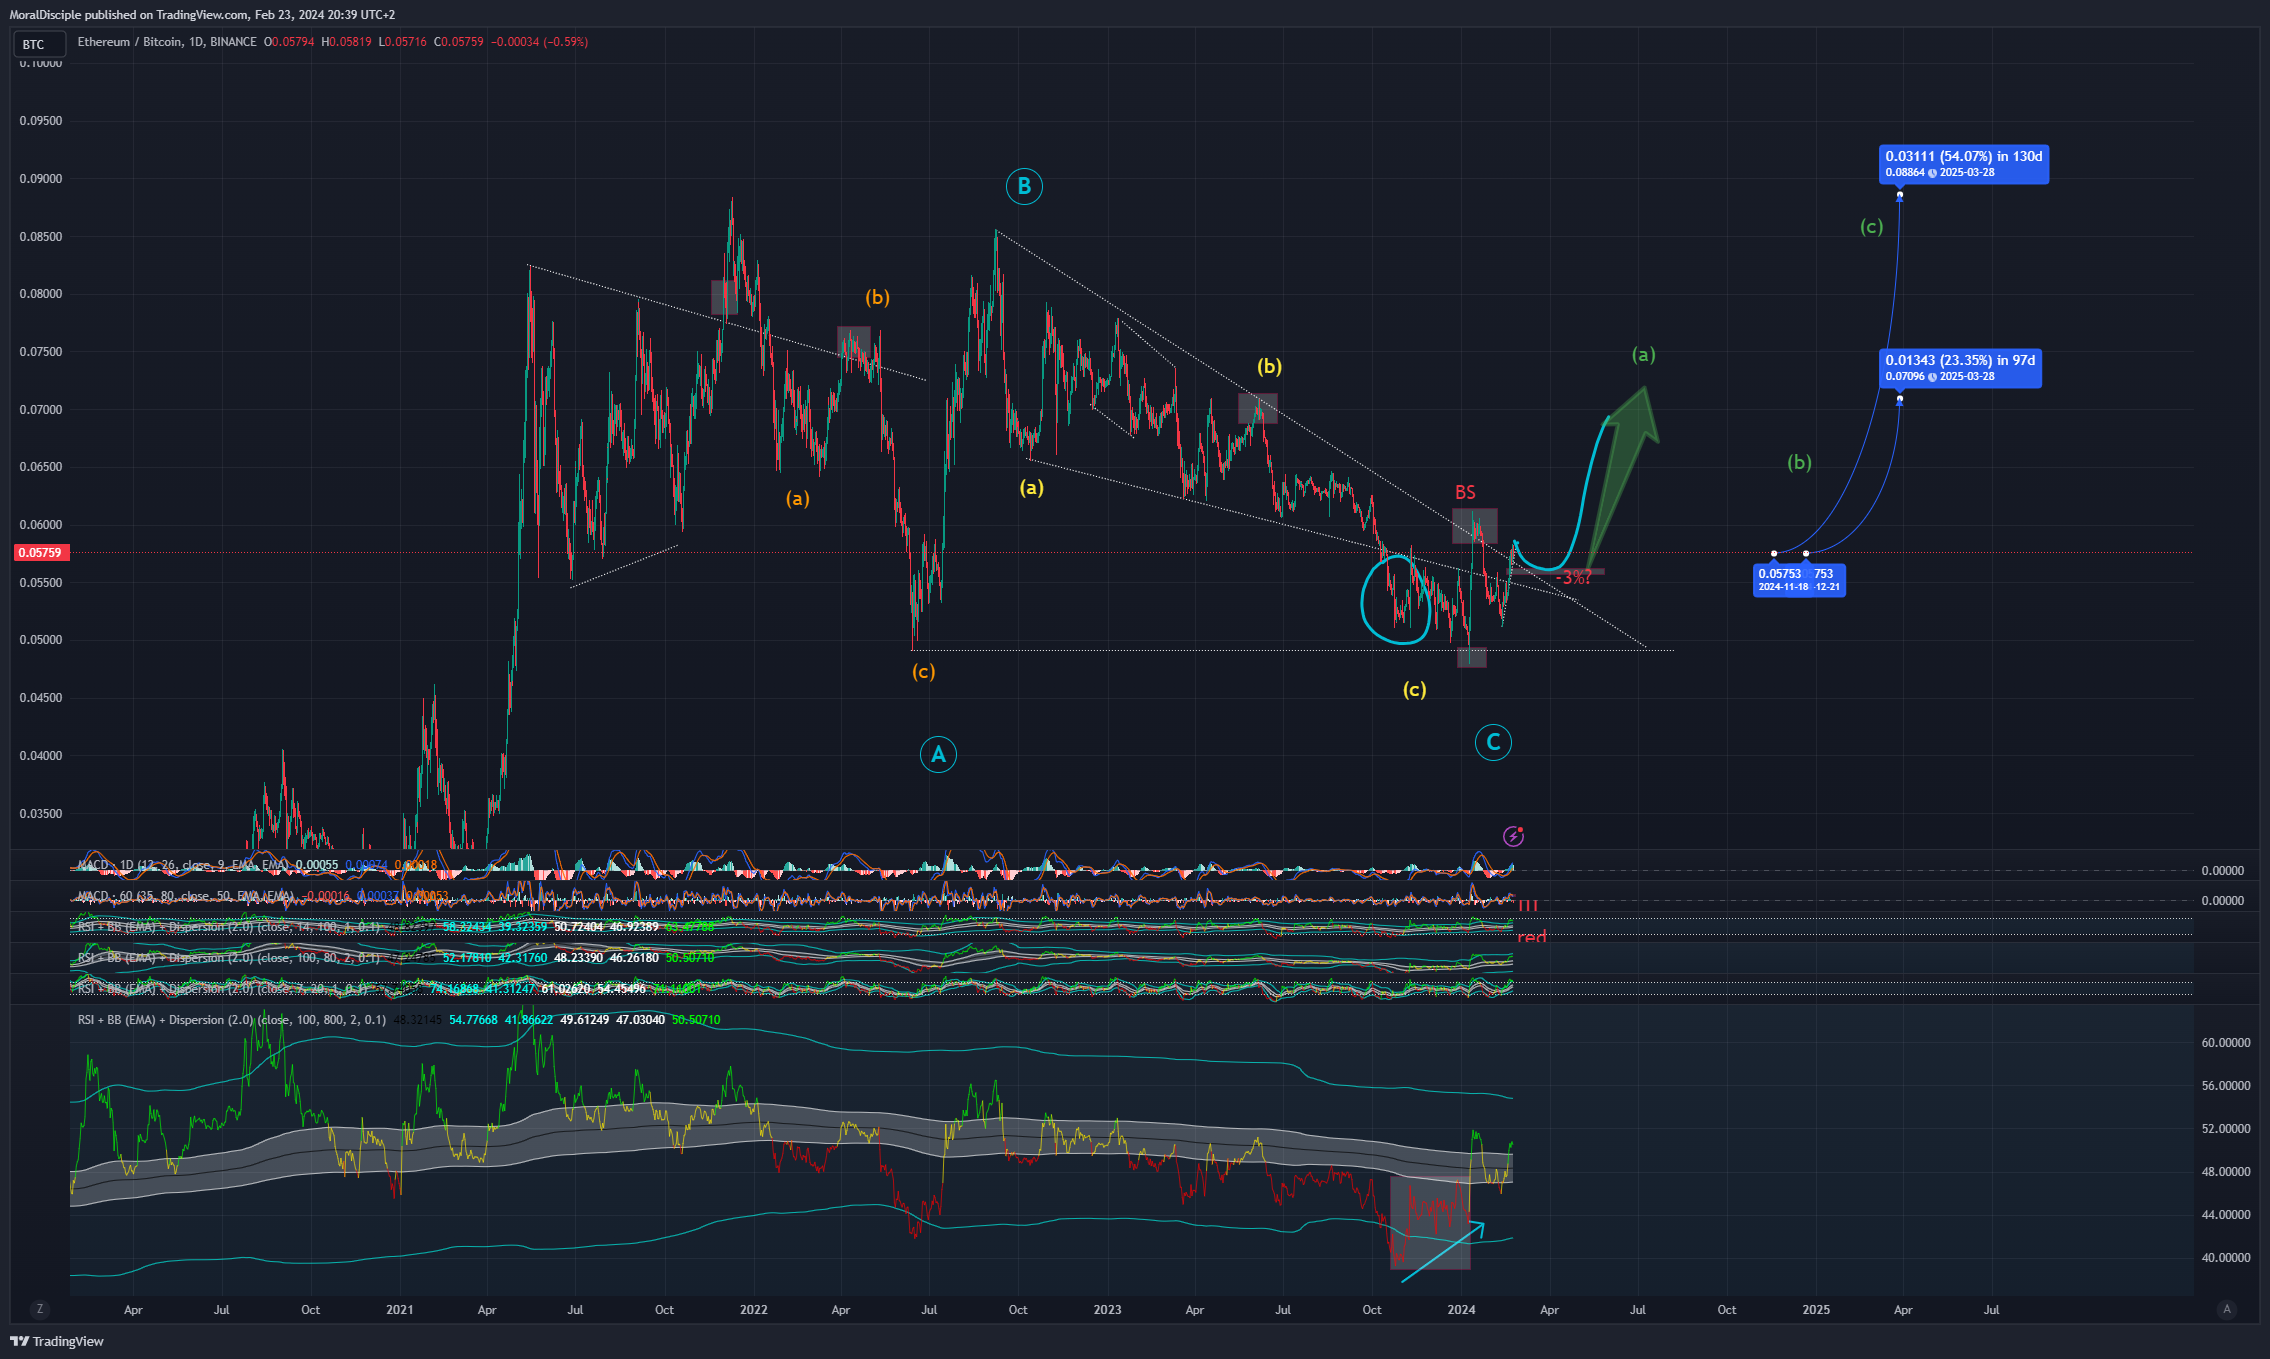
Task: Click the 0.09000 price axis label
Action: tap(40, 179)
